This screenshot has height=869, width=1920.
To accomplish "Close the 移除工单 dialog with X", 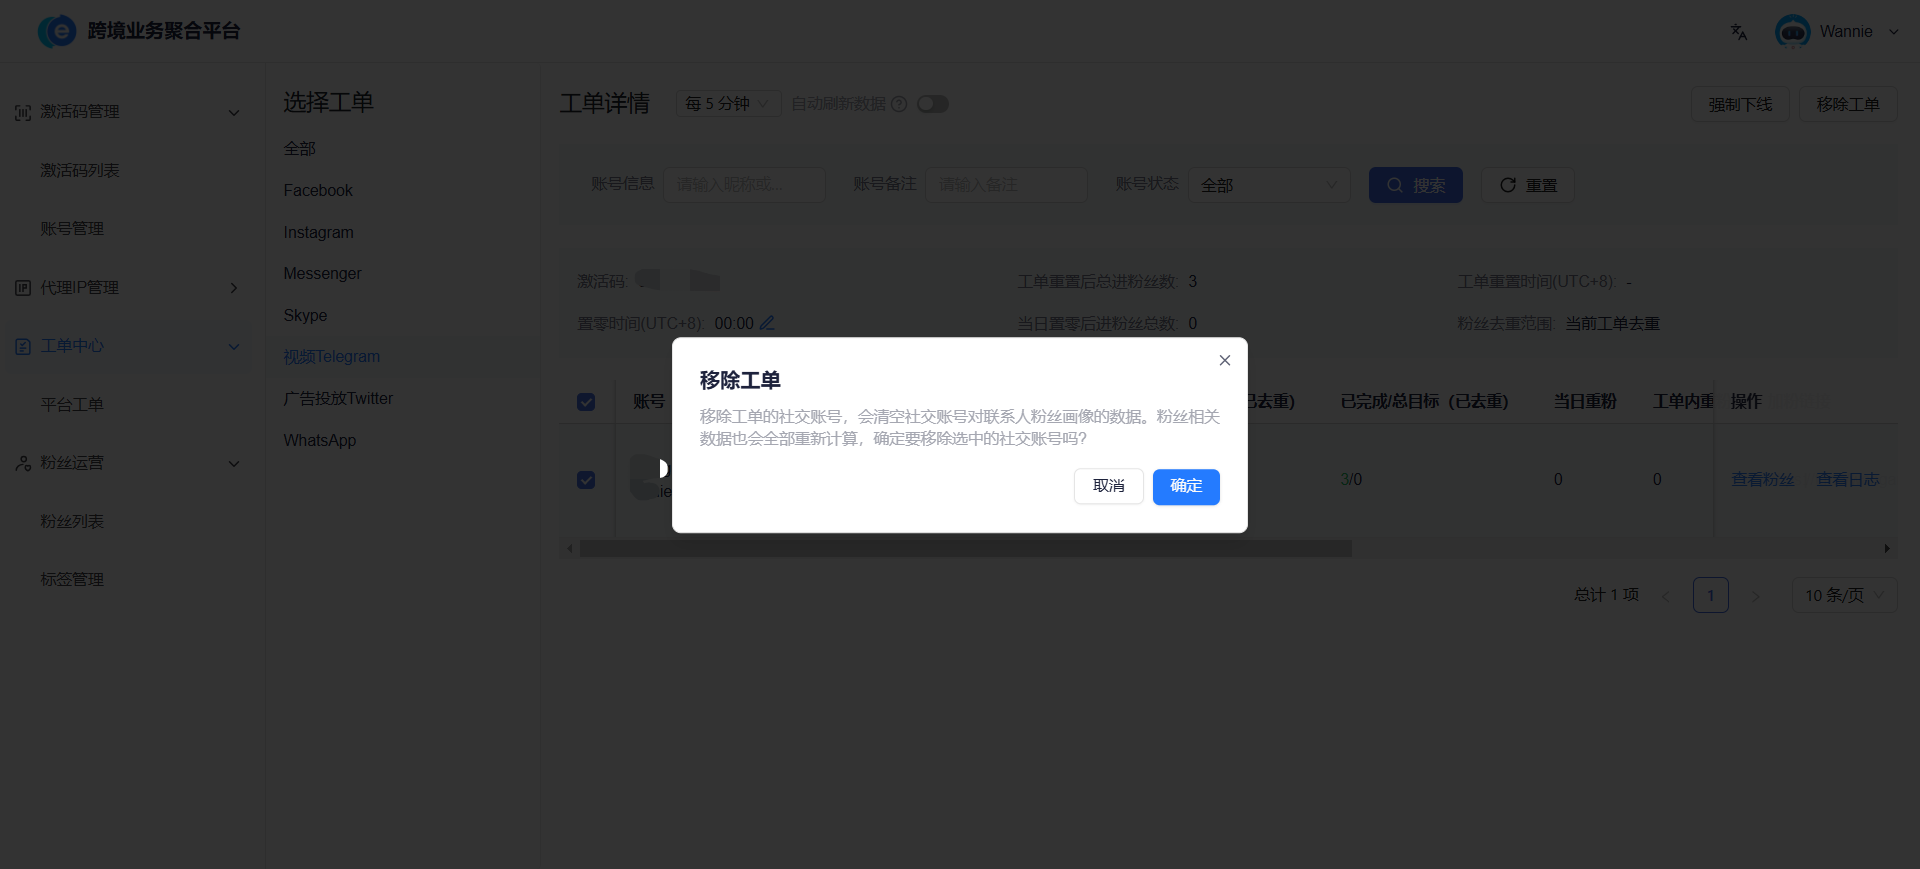I will [x=1224, y=360].
